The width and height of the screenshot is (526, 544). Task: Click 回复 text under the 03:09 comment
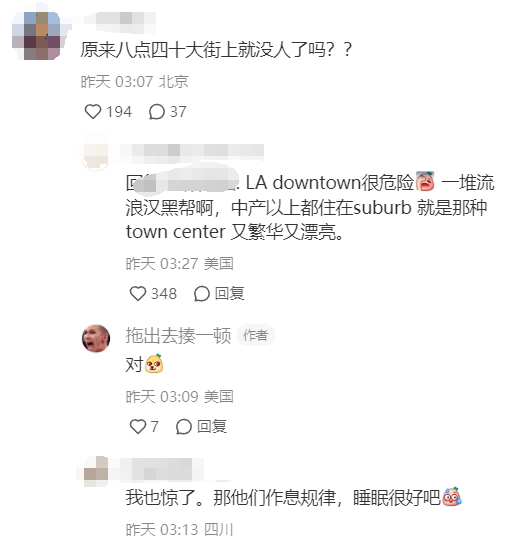212,426
